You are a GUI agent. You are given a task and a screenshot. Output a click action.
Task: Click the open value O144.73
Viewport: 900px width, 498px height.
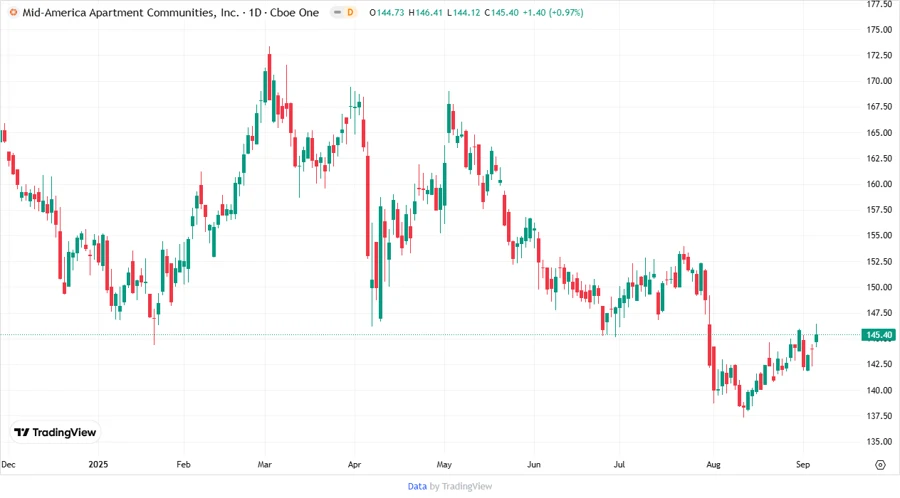click(386, 13)
